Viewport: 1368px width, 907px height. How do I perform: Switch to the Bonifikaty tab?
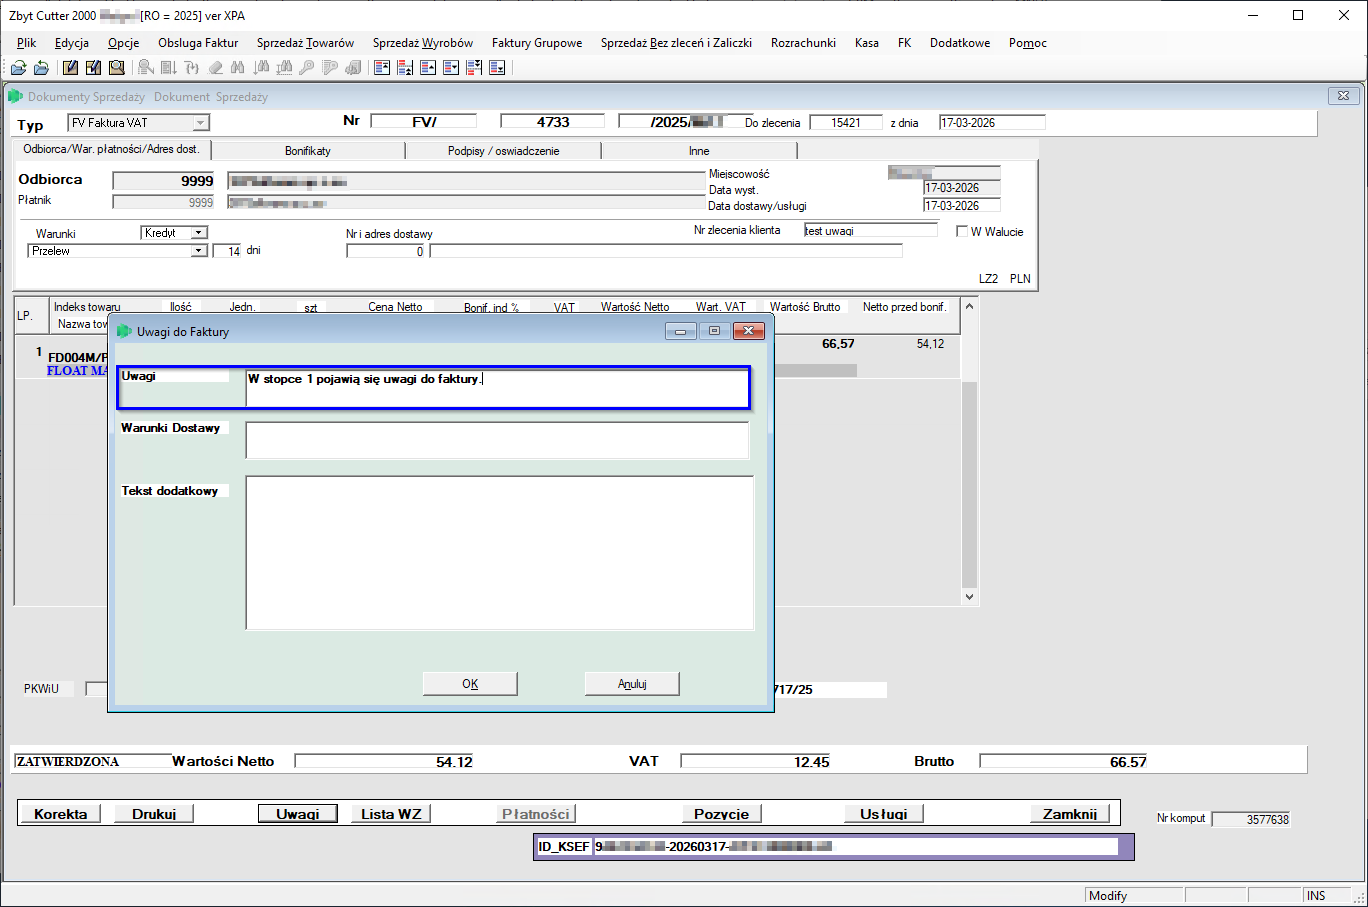[308, 151]
